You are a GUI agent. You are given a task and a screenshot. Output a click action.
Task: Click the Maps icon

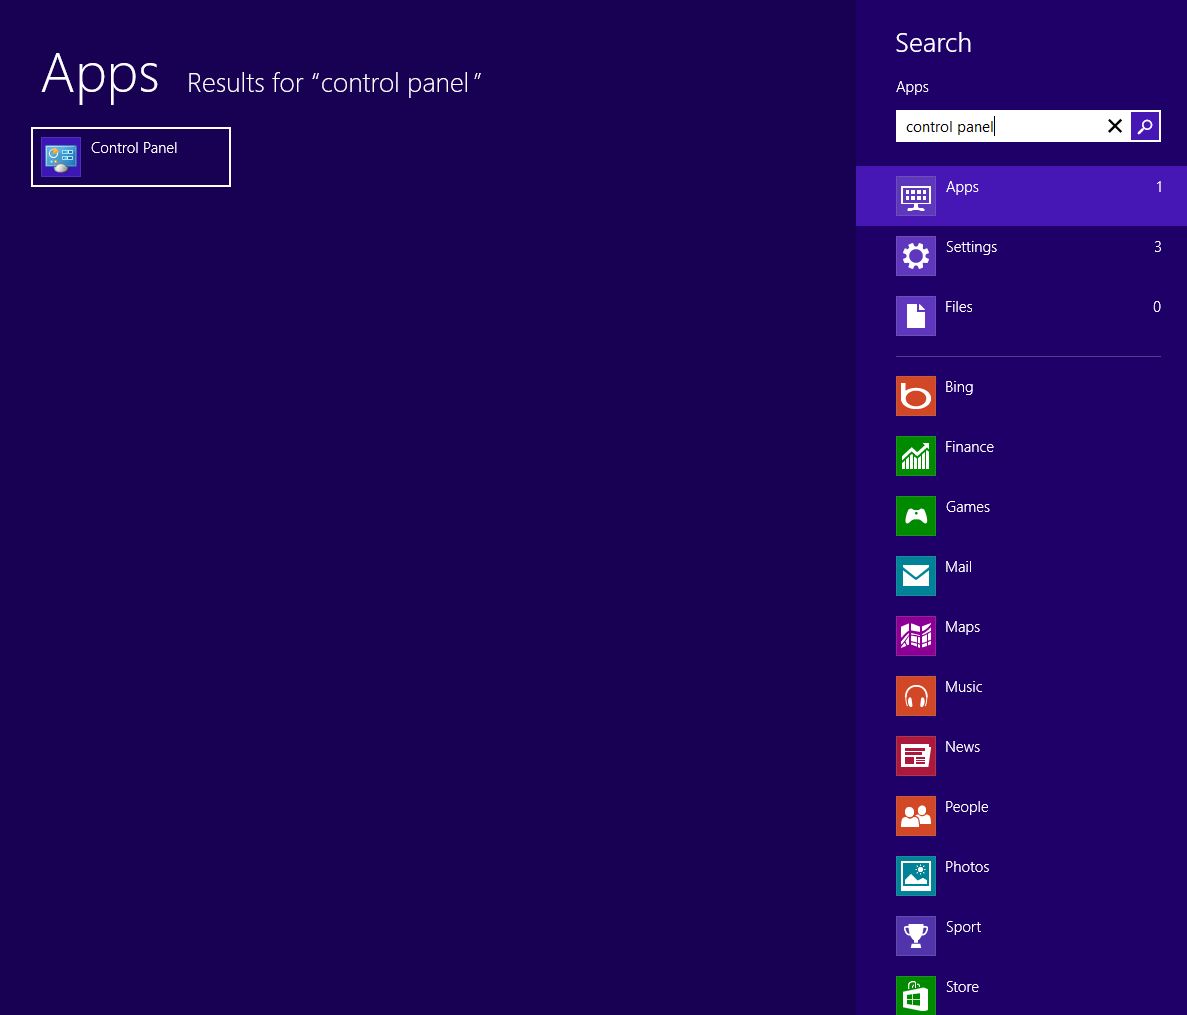click(x=915, y=636)
